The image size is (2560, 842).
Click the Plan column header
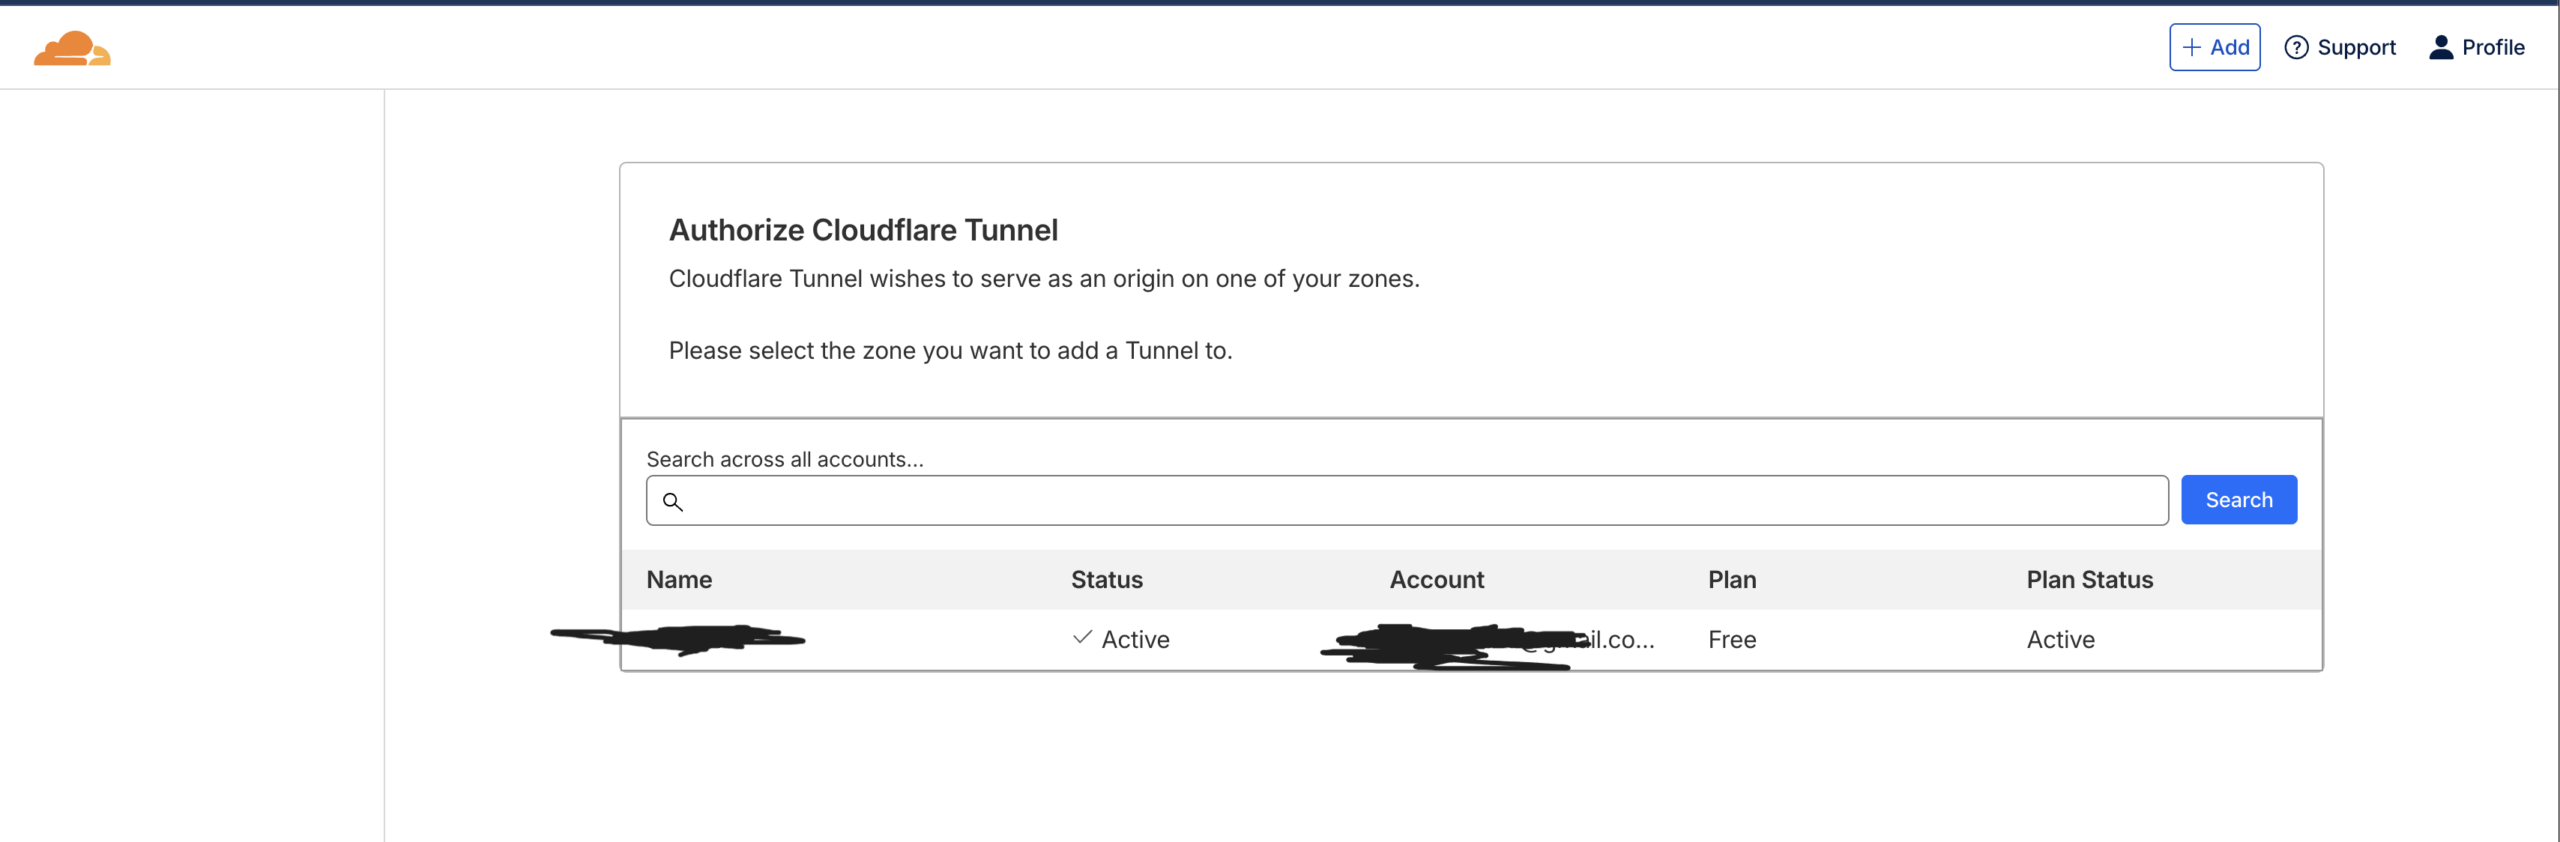1731,580
